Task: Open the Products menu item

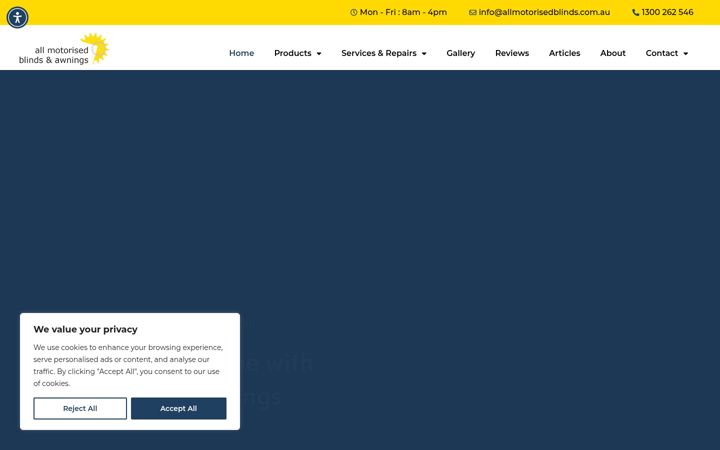Action: (292, 53)
